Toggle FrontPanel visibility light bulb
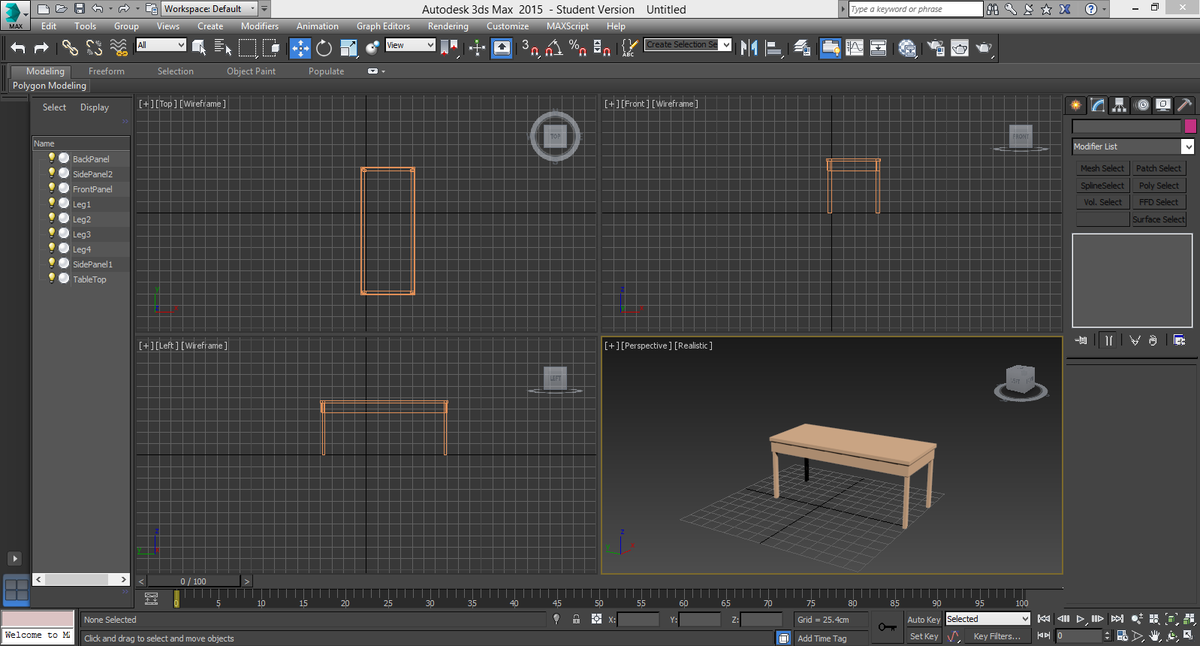The image size is (1200, 646). tap(52, 188)
